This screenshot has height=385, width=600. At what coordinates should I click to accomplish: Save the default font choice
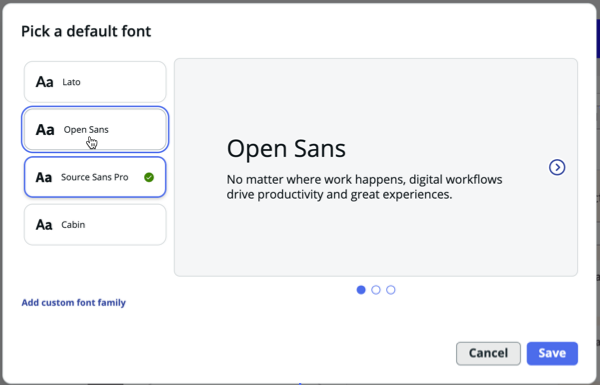(552, 353)
